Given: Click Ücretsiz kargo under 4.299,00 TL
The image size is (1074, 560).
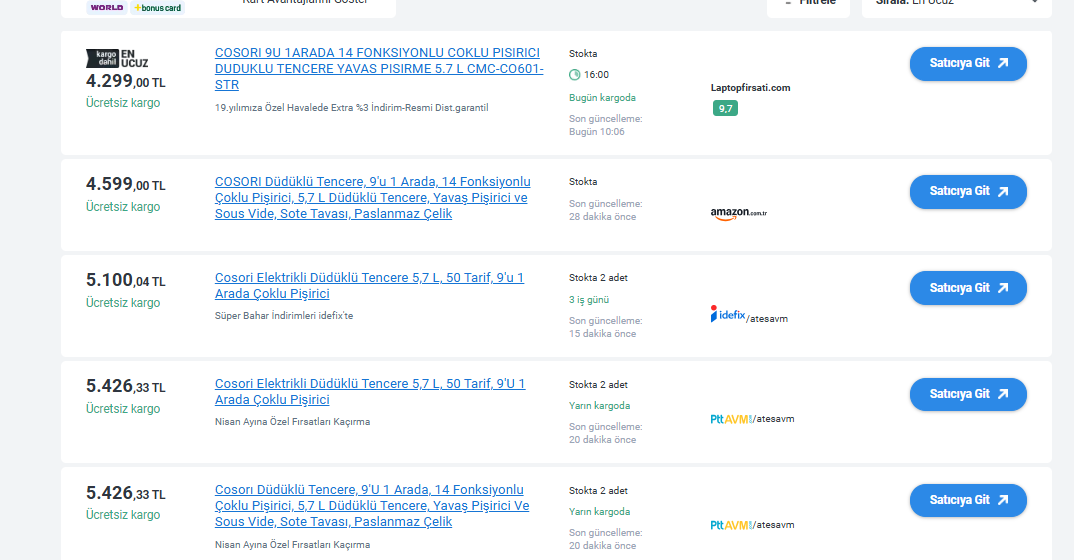Looking at the screenshot, I should [123, 103].
